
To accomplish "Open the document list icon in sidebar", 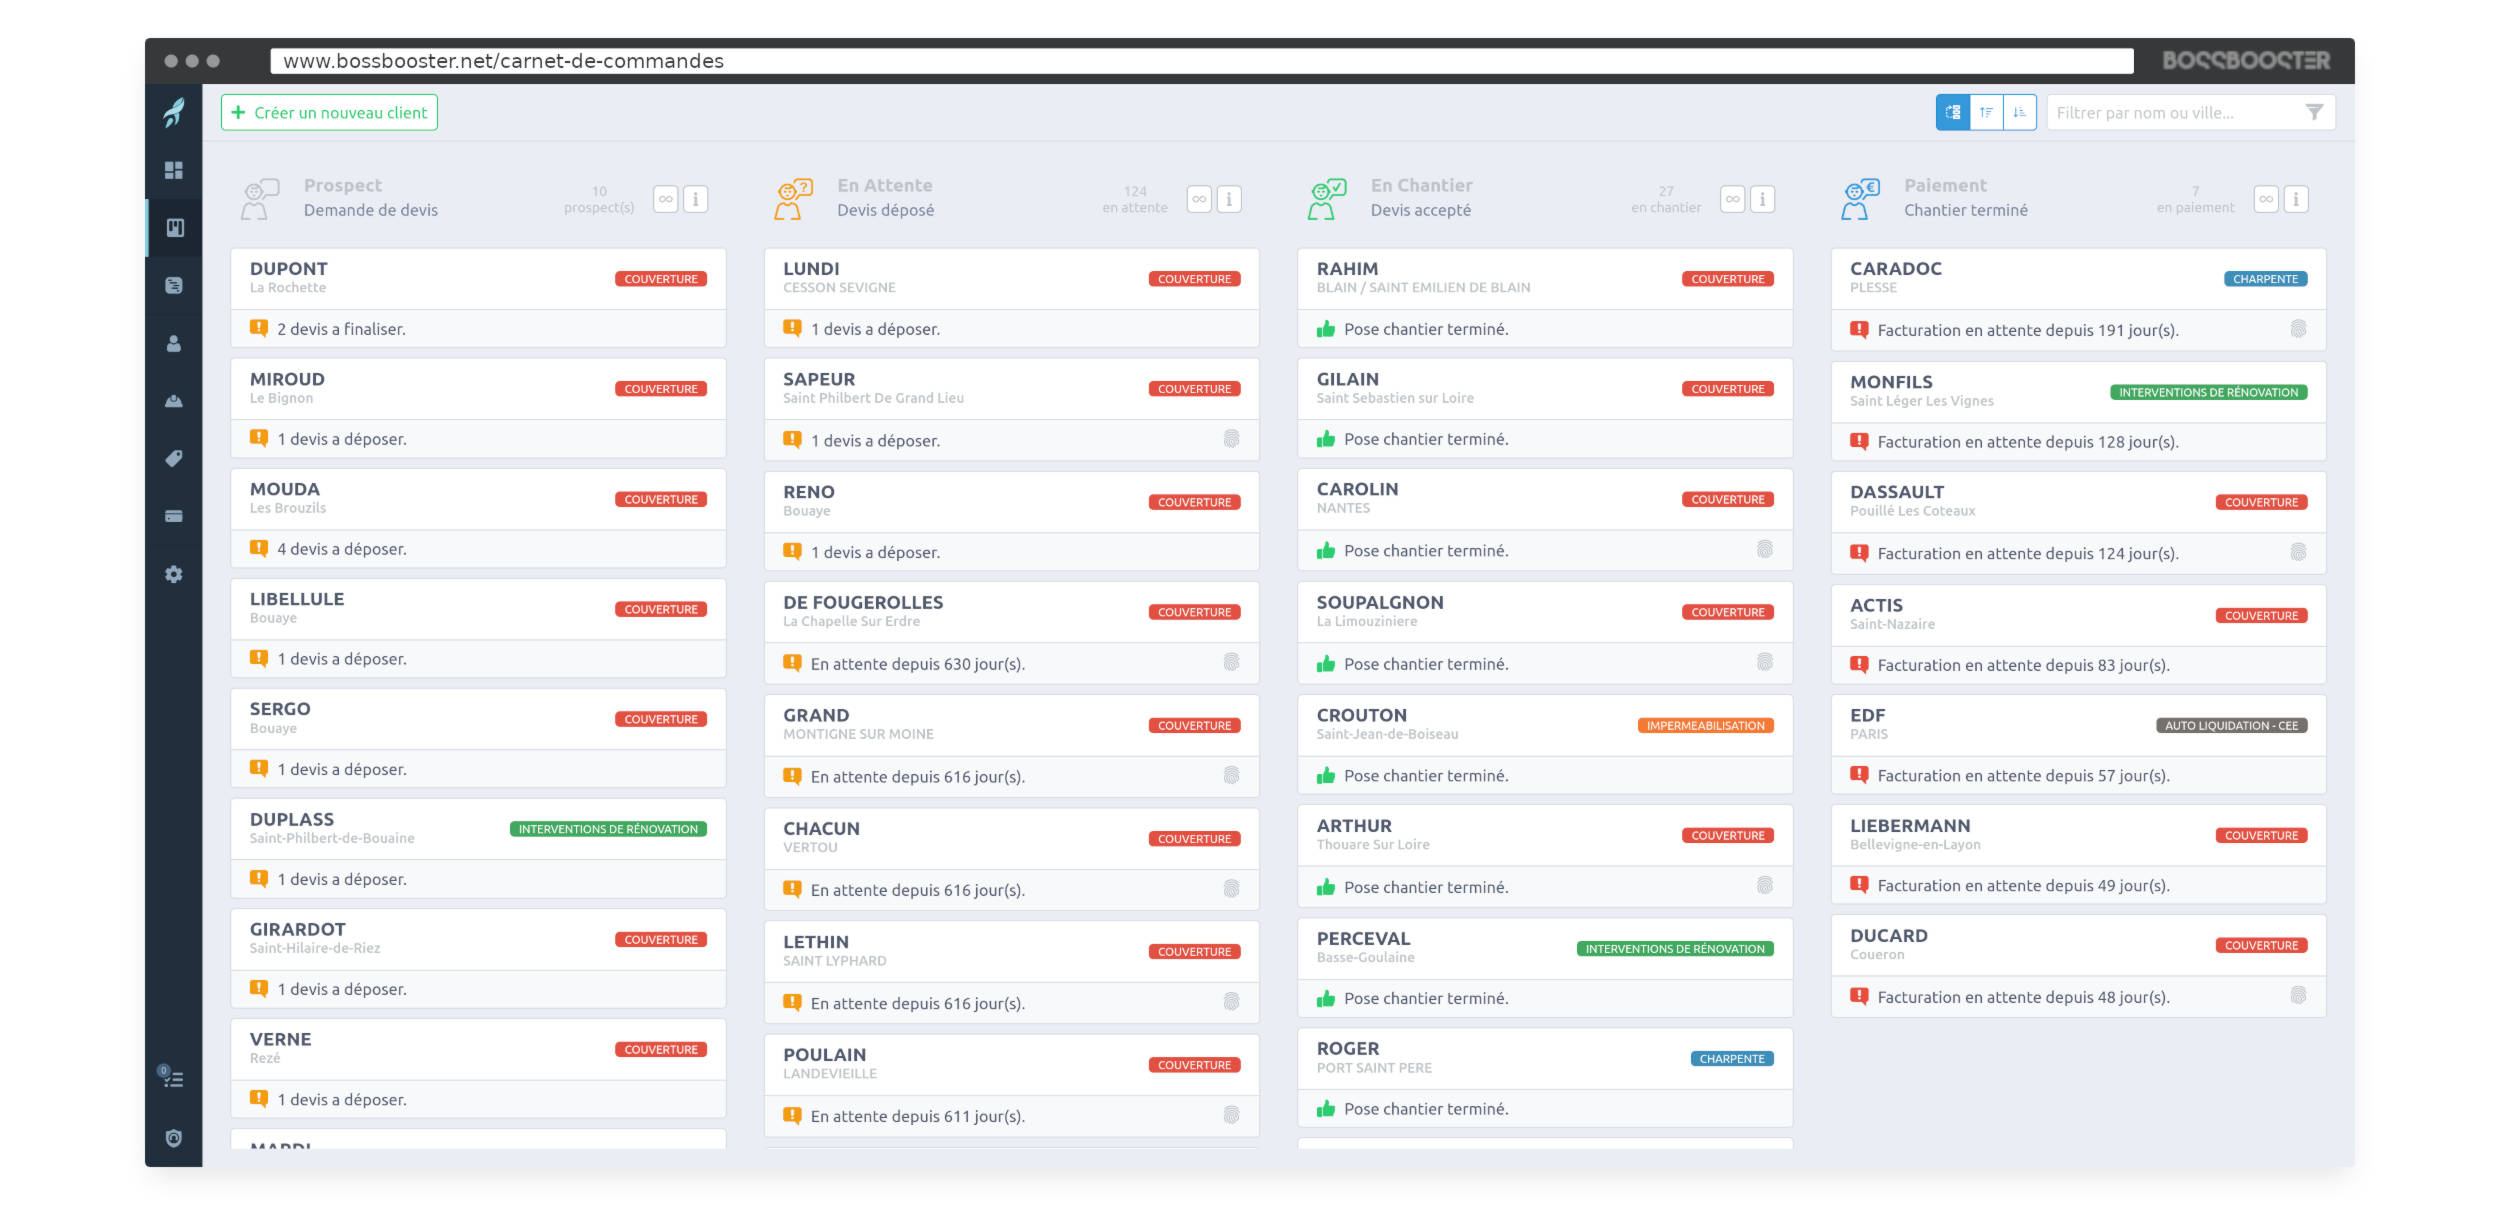I will [174, 285].
